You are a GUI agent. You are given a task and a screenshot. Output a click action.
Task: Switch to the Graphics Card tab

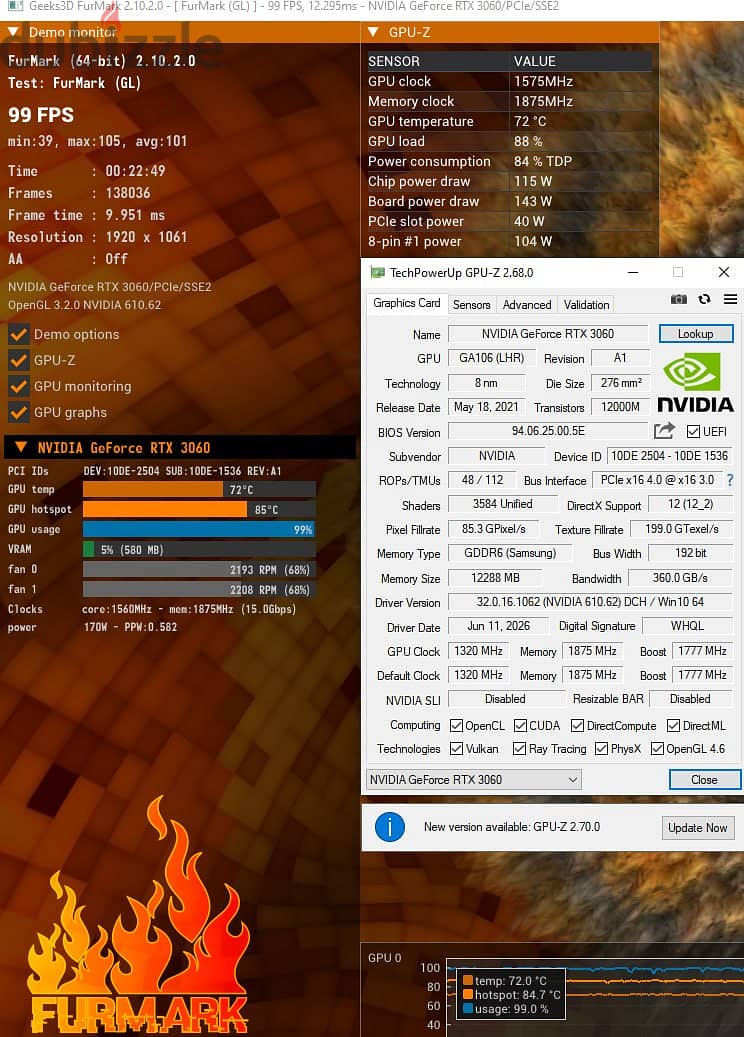[x=406, y=303]
